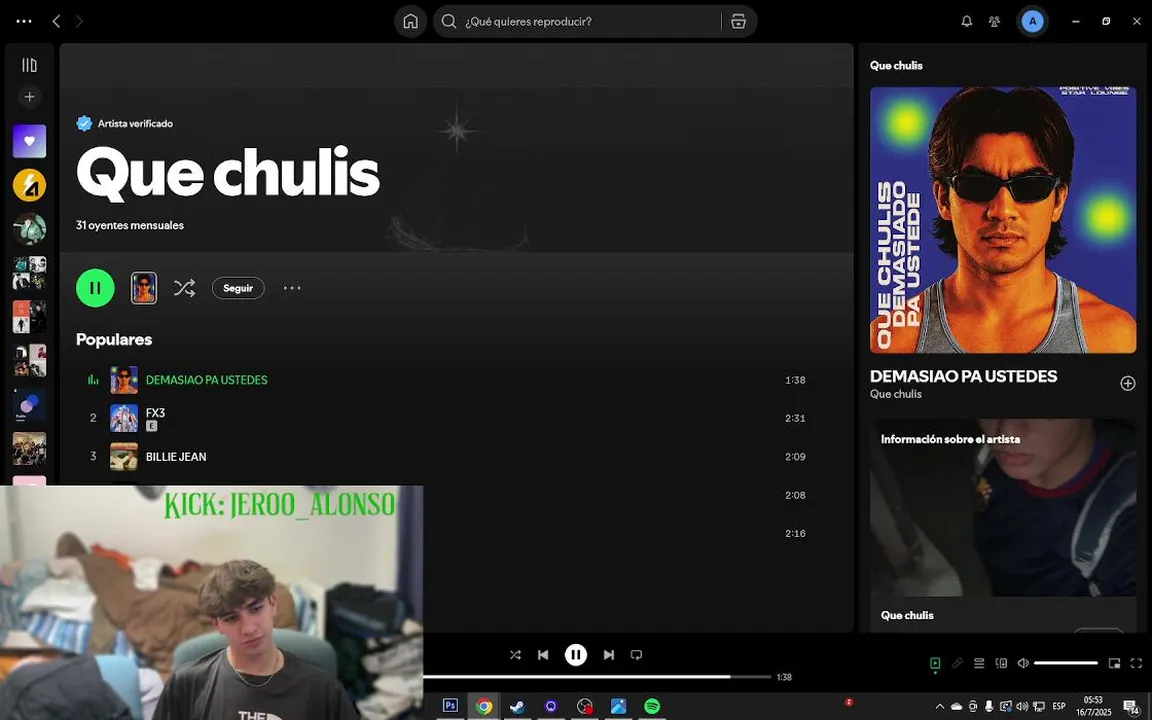The image size is (1152, 720).
Task: Open the three-dots app menu at top left
Action: click(x=24, y=21)
